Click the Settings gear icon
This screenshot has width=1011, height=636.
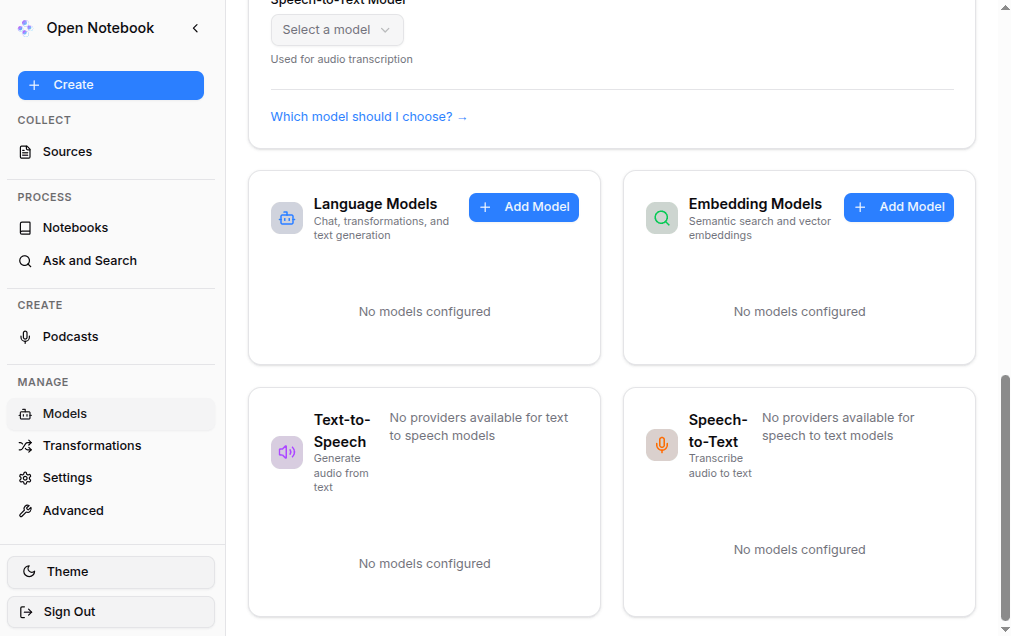tap(26, 478)
